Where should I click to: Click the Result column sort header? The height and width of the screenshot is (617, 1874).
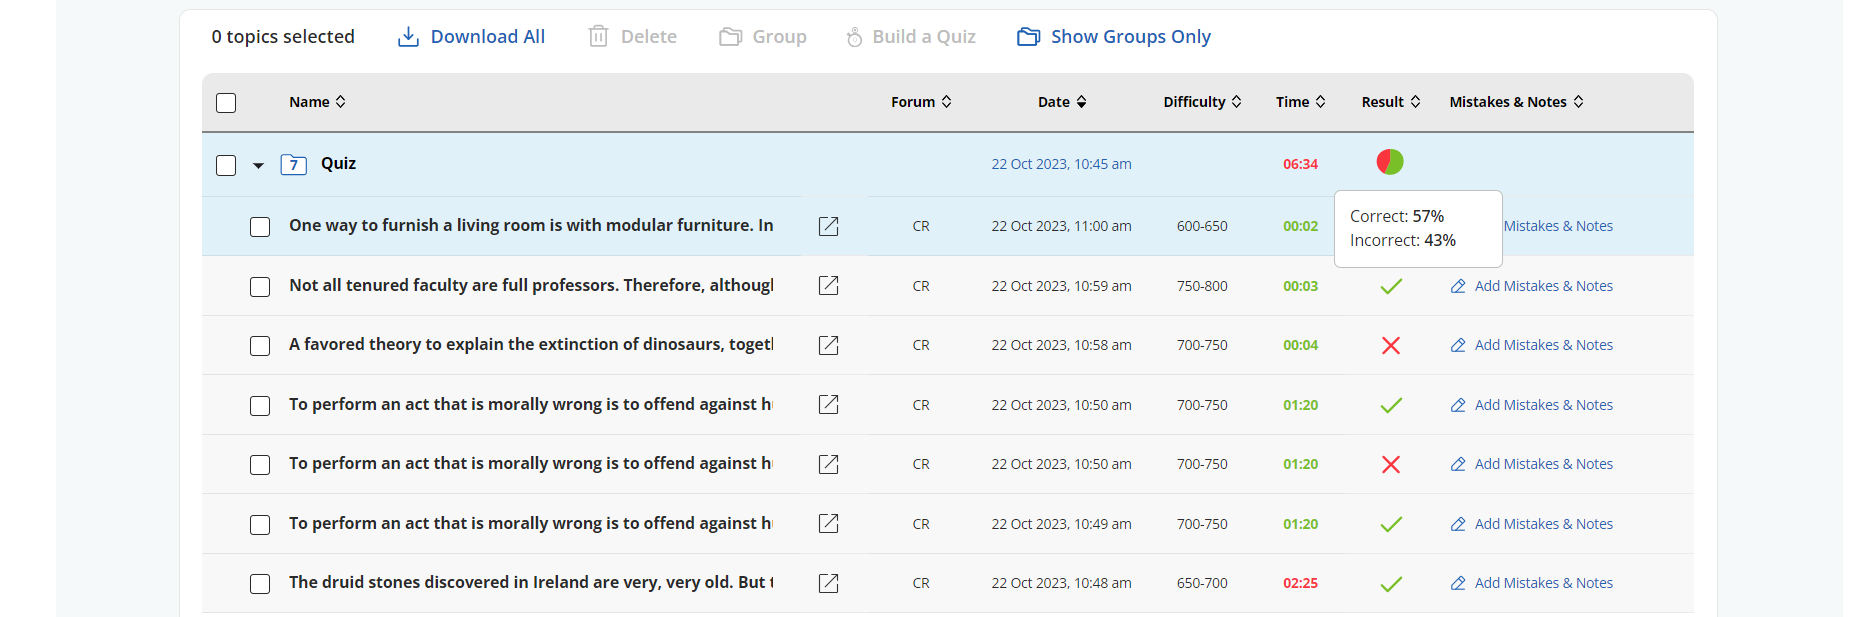(x=1390, y=102)
